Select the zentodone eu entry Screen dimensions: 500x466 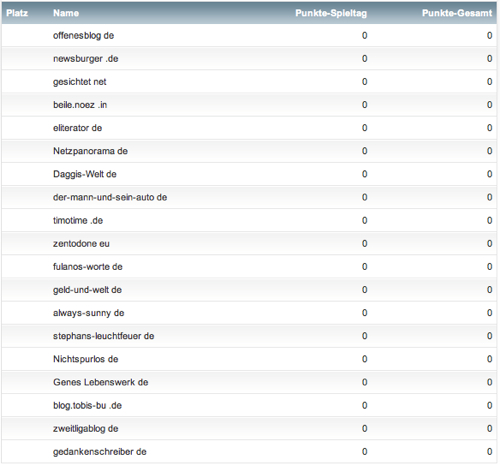pos(81,244)
